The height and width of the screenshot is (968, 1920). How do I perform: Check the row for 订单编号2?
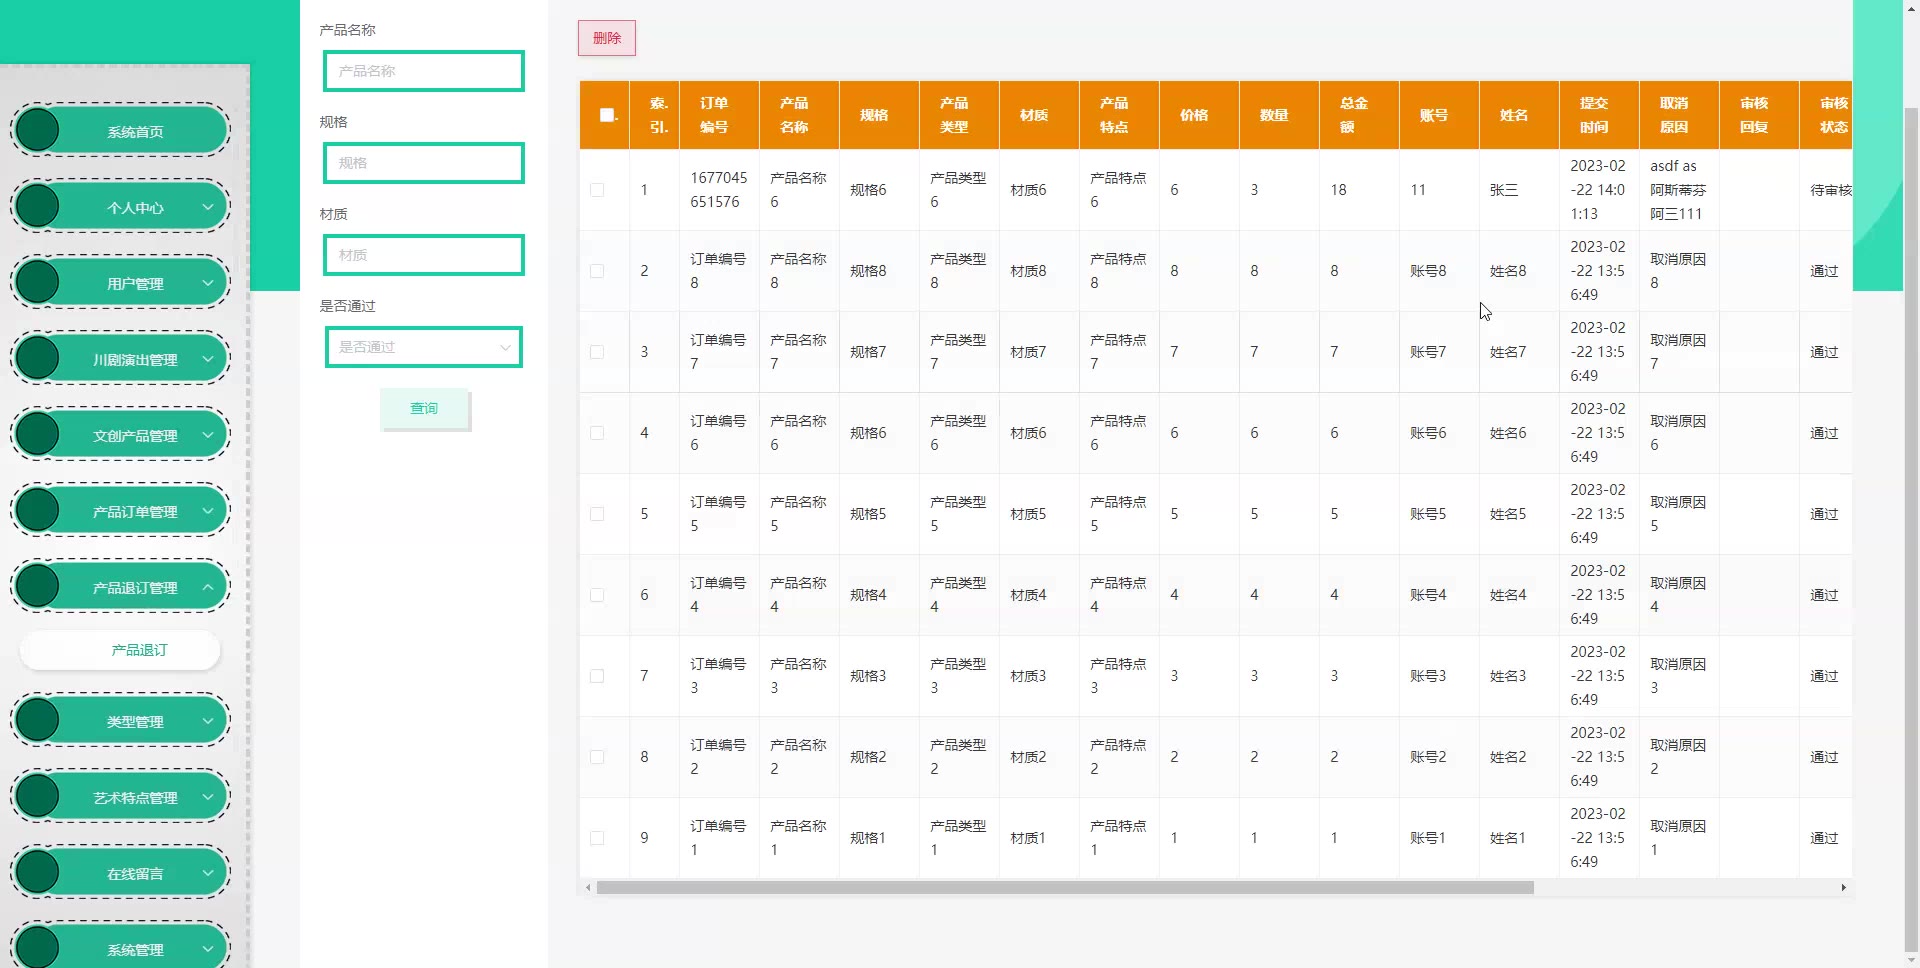click(x=597, y=757)
